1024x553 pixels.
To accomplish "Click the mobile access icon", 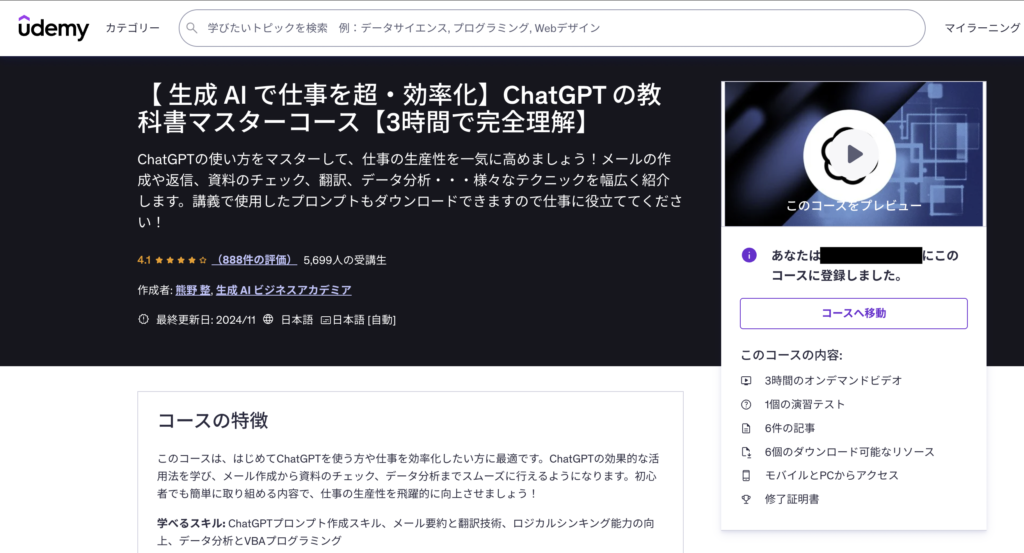I will [x=746, y=476].
